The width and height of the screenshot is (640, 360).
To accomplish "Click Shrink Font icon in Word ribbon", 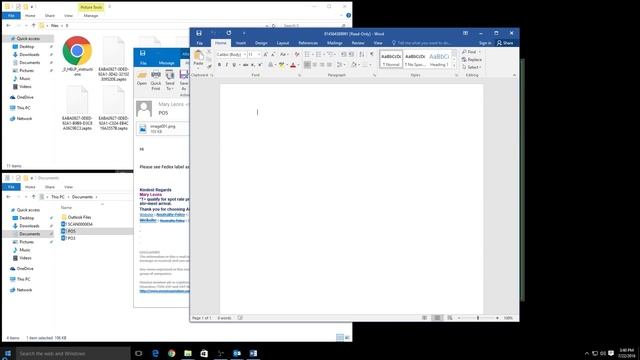I will pos(272,54).
